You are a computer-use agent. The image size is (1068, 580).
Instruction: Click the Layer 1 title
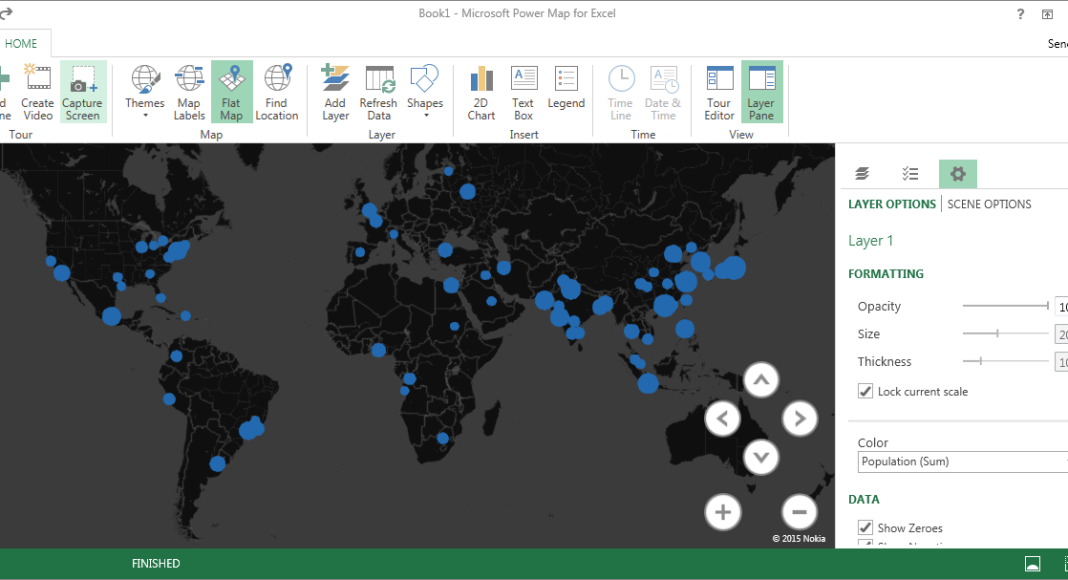coord(870,241)
